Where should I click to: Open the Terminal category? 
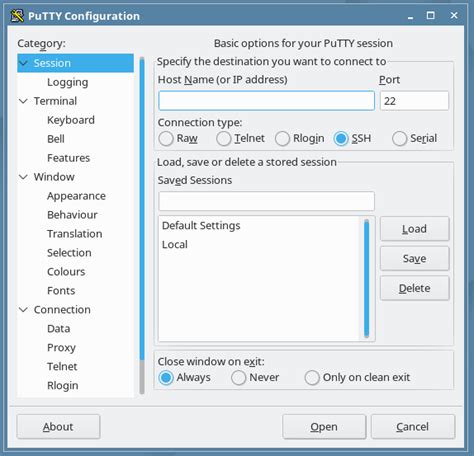tap(55, 101)
